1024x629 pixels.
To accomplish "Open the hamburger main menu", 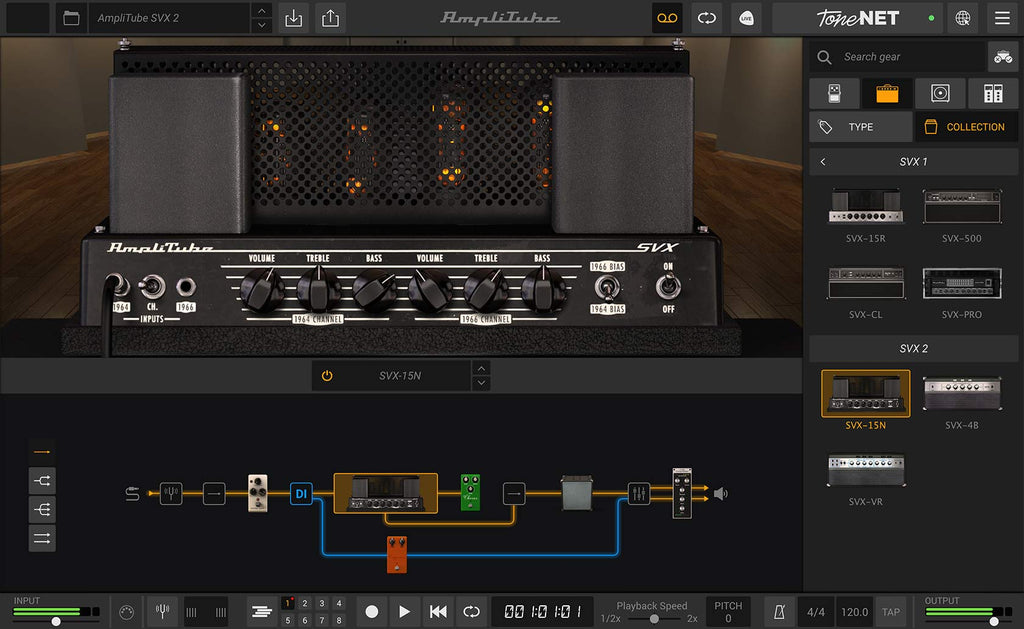I will pos(1002,18).
